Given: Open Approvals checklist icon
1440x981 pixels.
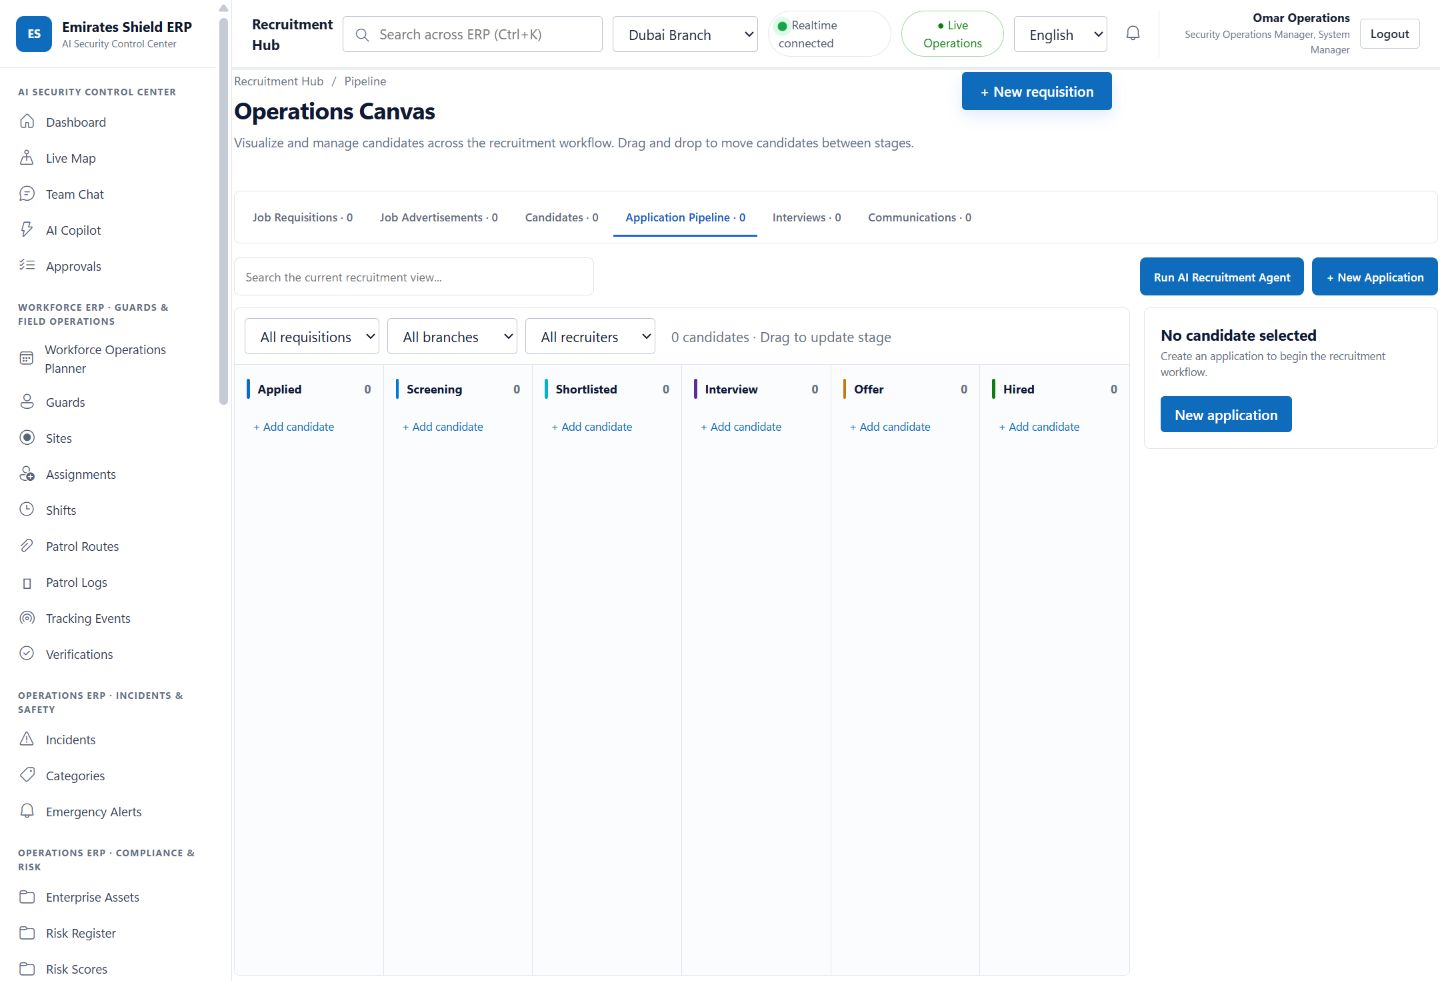Looking at the screenshot, I should coord(27,266).
